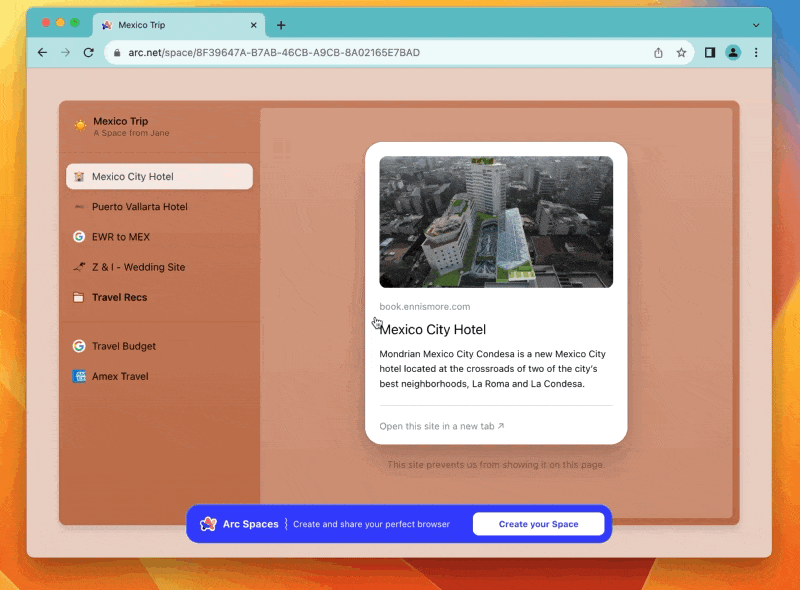
Task: Click the Wedding Site favicon
Action: point(79,267)
